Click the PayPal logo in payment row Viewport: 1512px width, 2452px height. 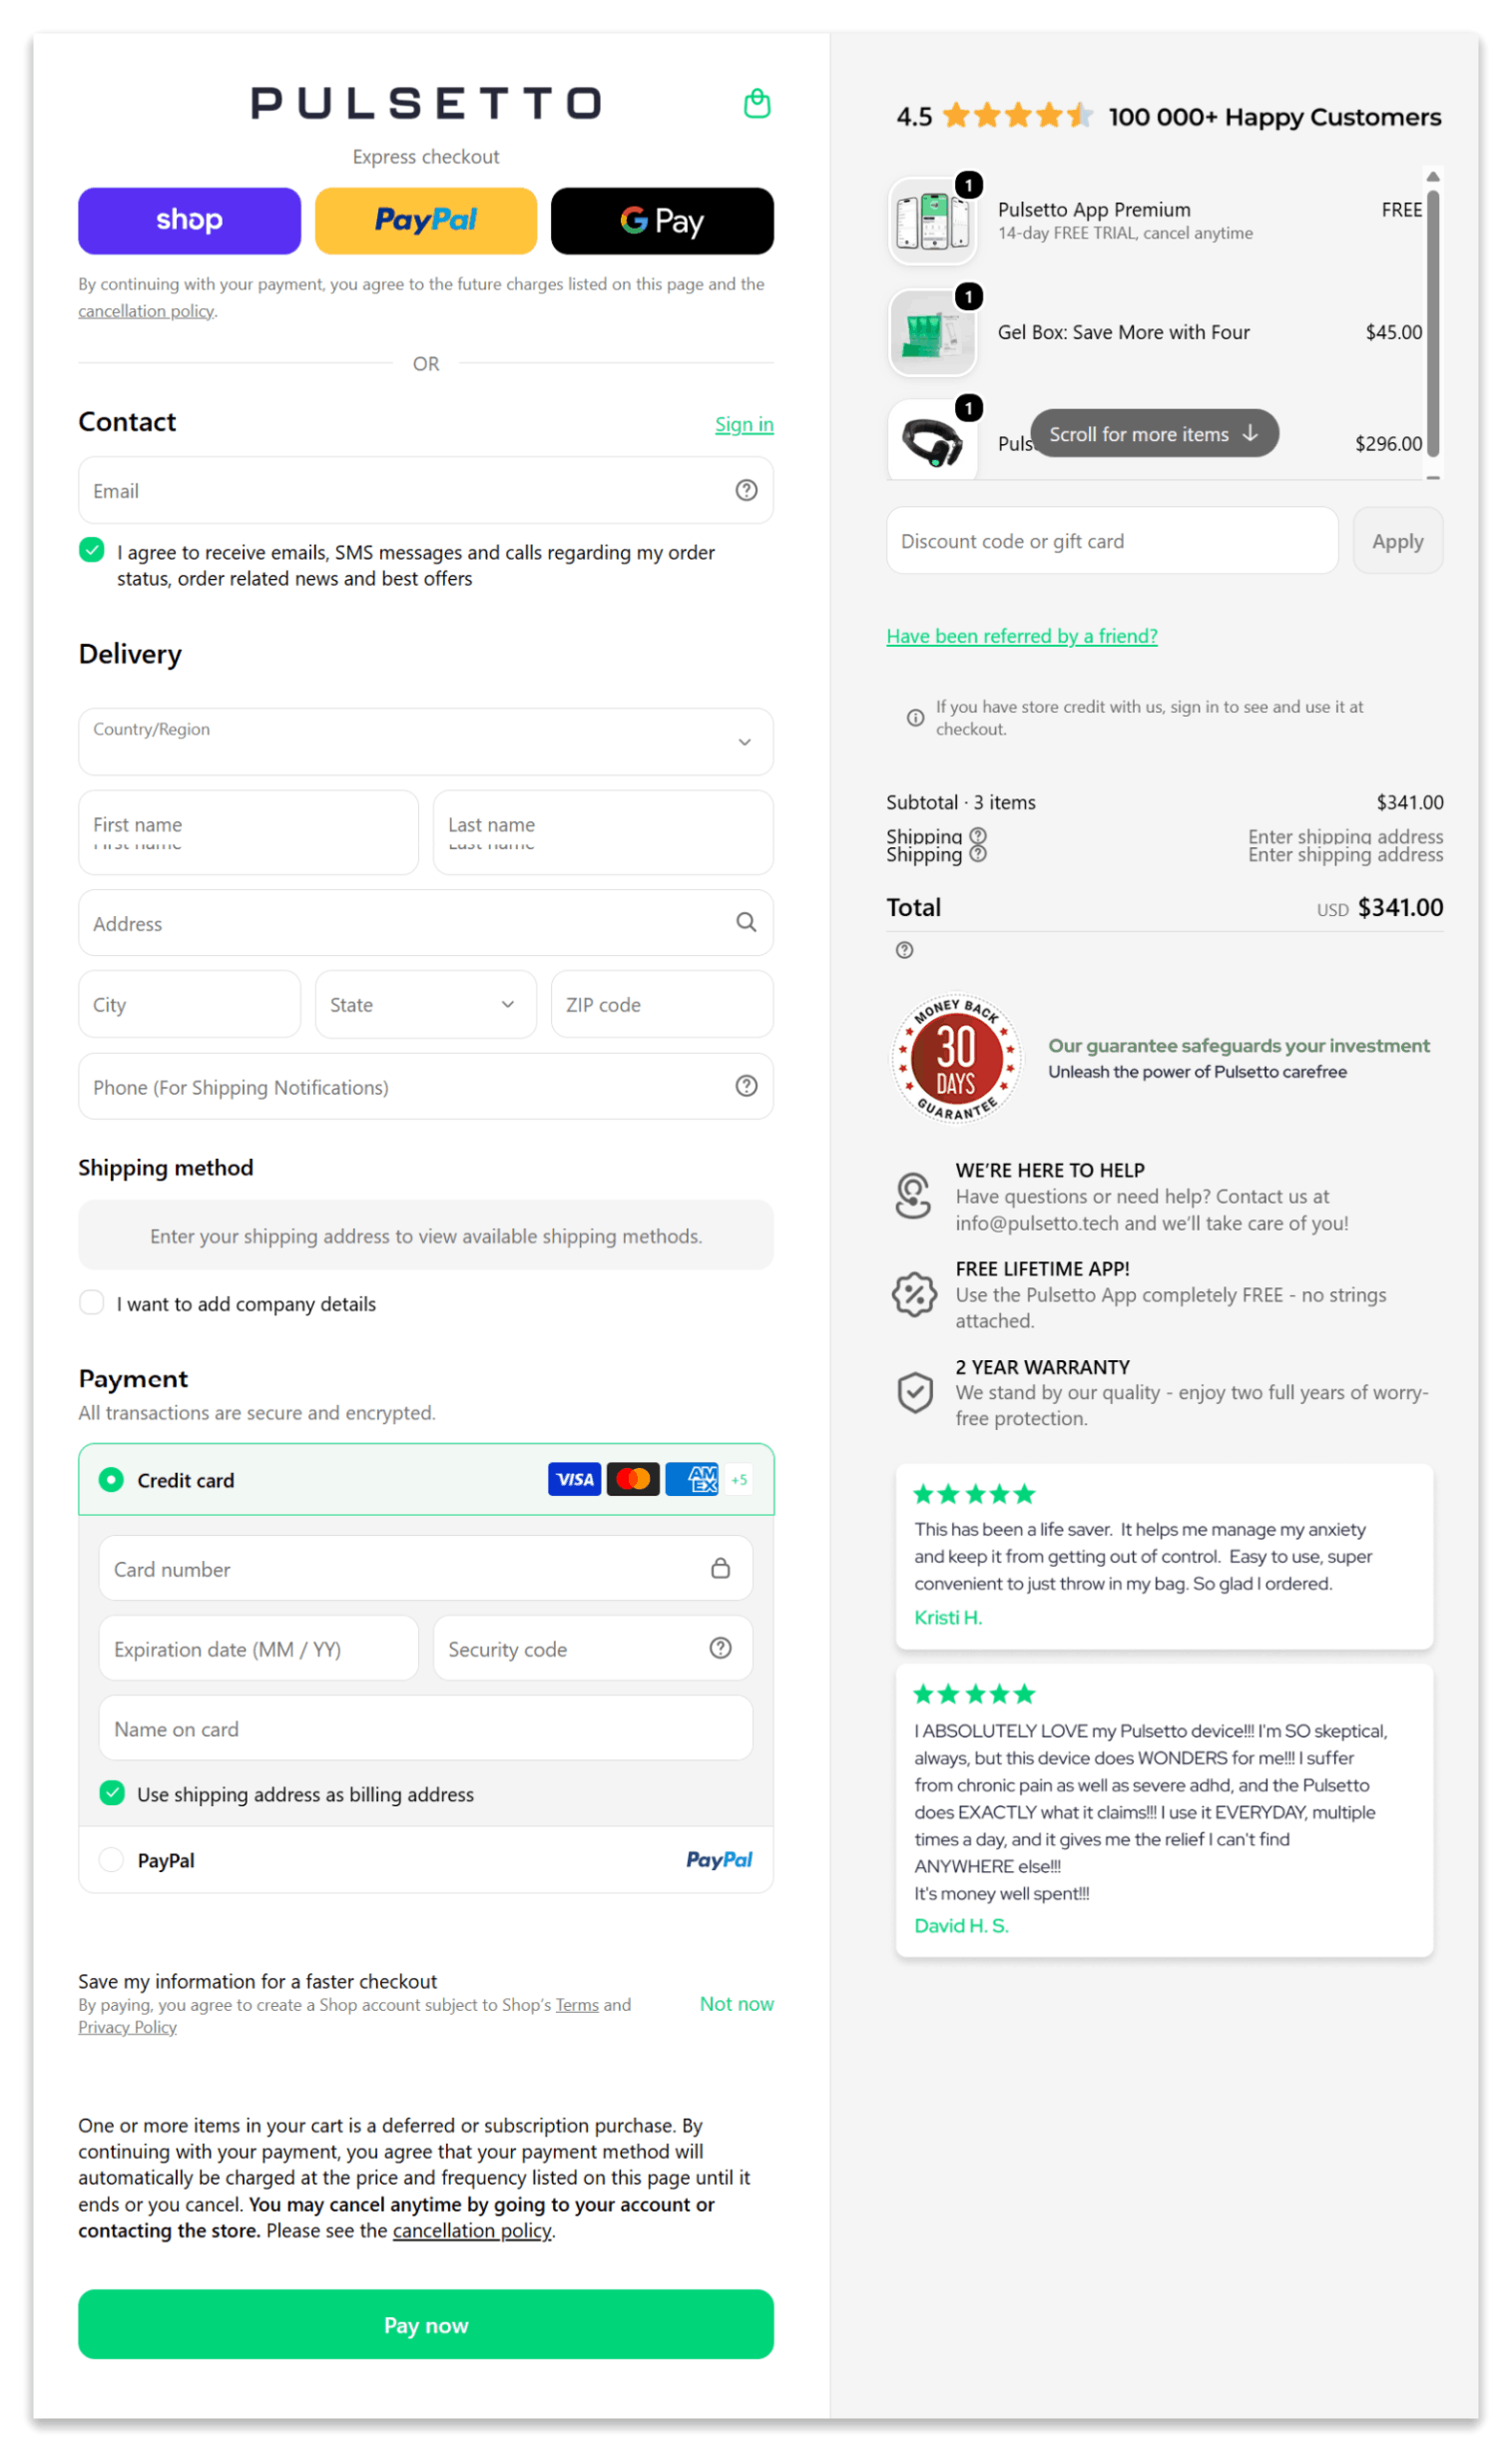pyautogui.click(x=719, y=1860)
